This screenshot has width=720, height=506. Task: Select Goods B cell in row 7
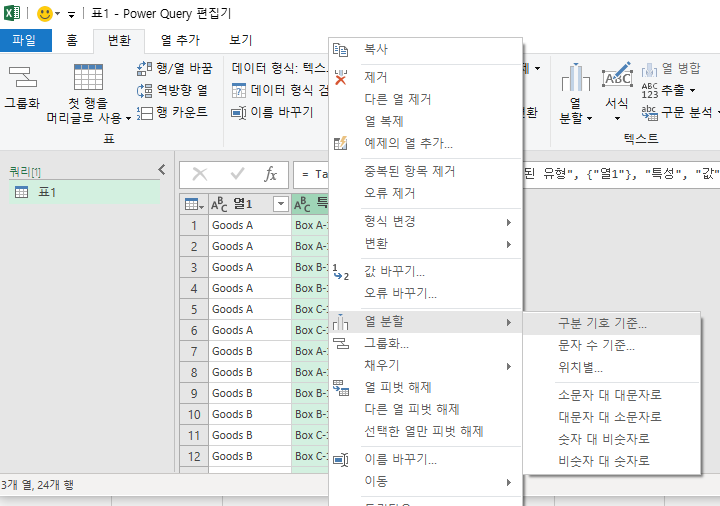click(x=250, y=351)
